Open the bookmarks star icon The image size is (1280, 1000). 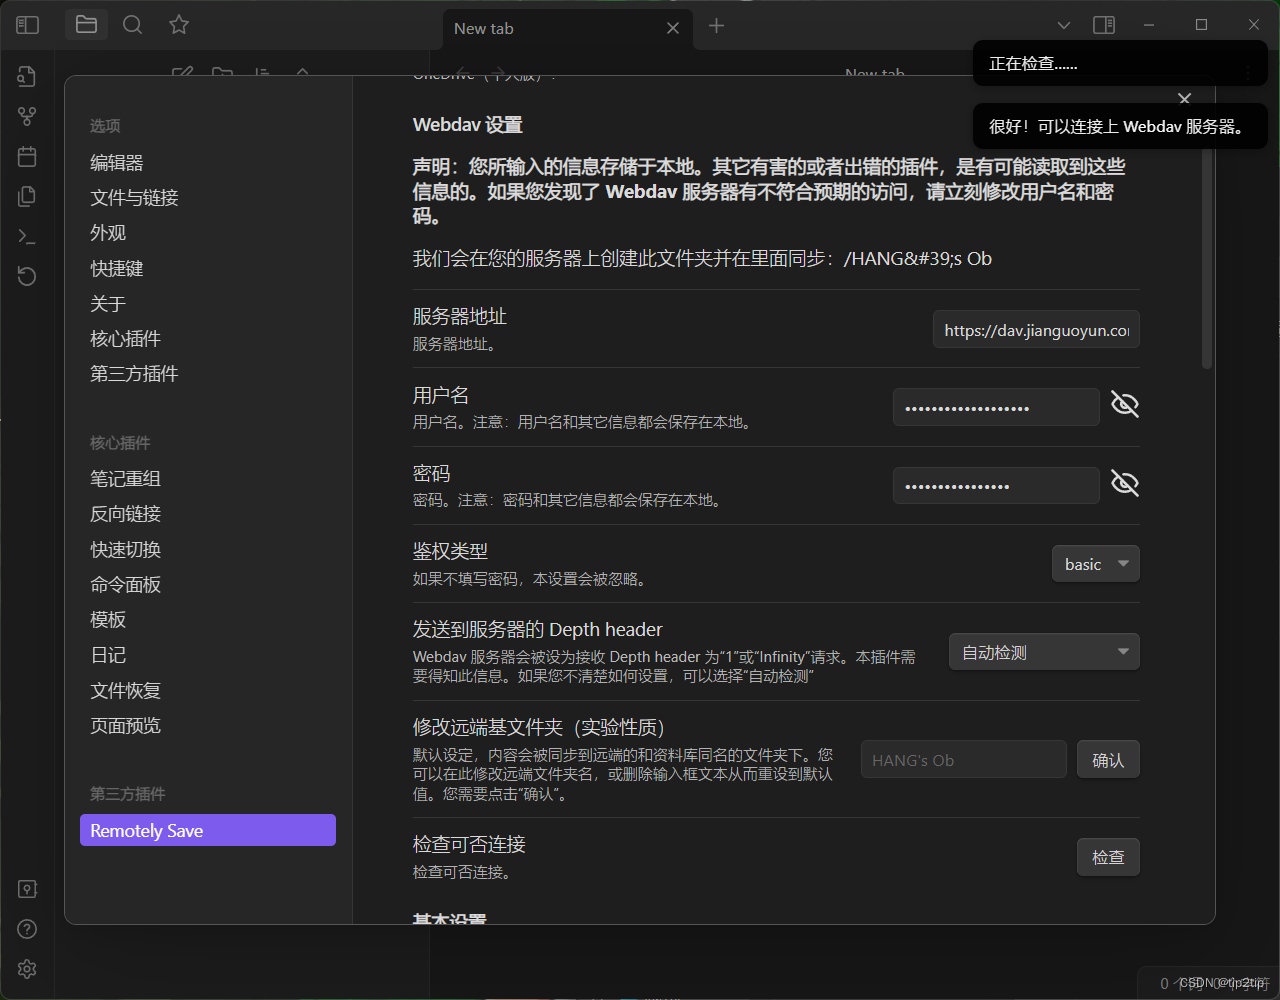[179, 25]
